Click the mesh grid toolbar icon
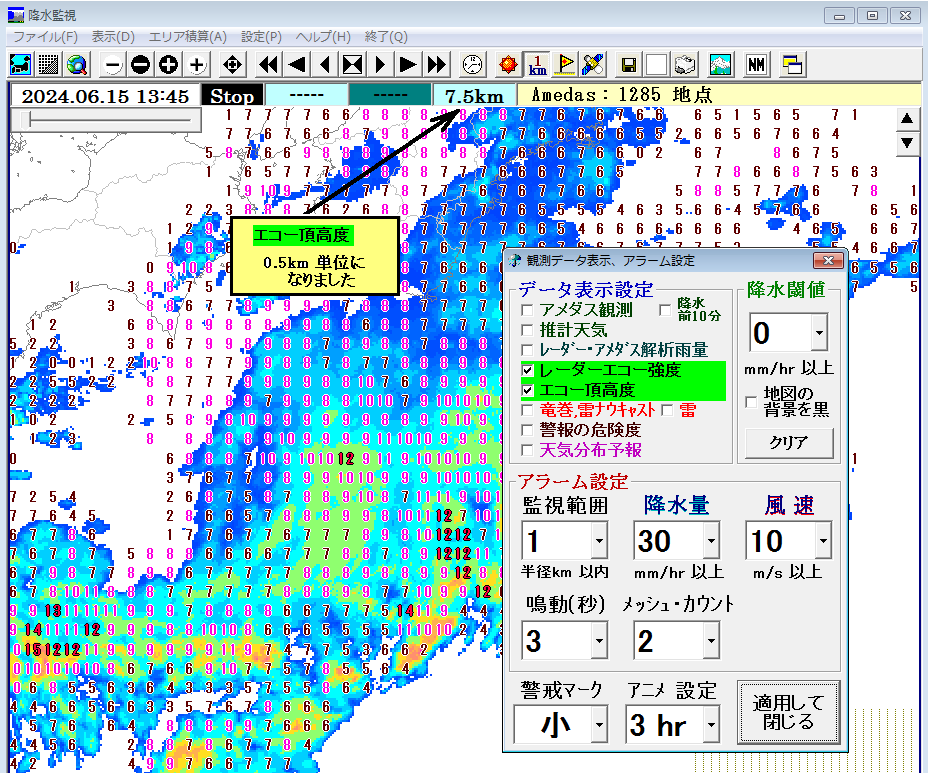928x773 pixels. point(49,65)
